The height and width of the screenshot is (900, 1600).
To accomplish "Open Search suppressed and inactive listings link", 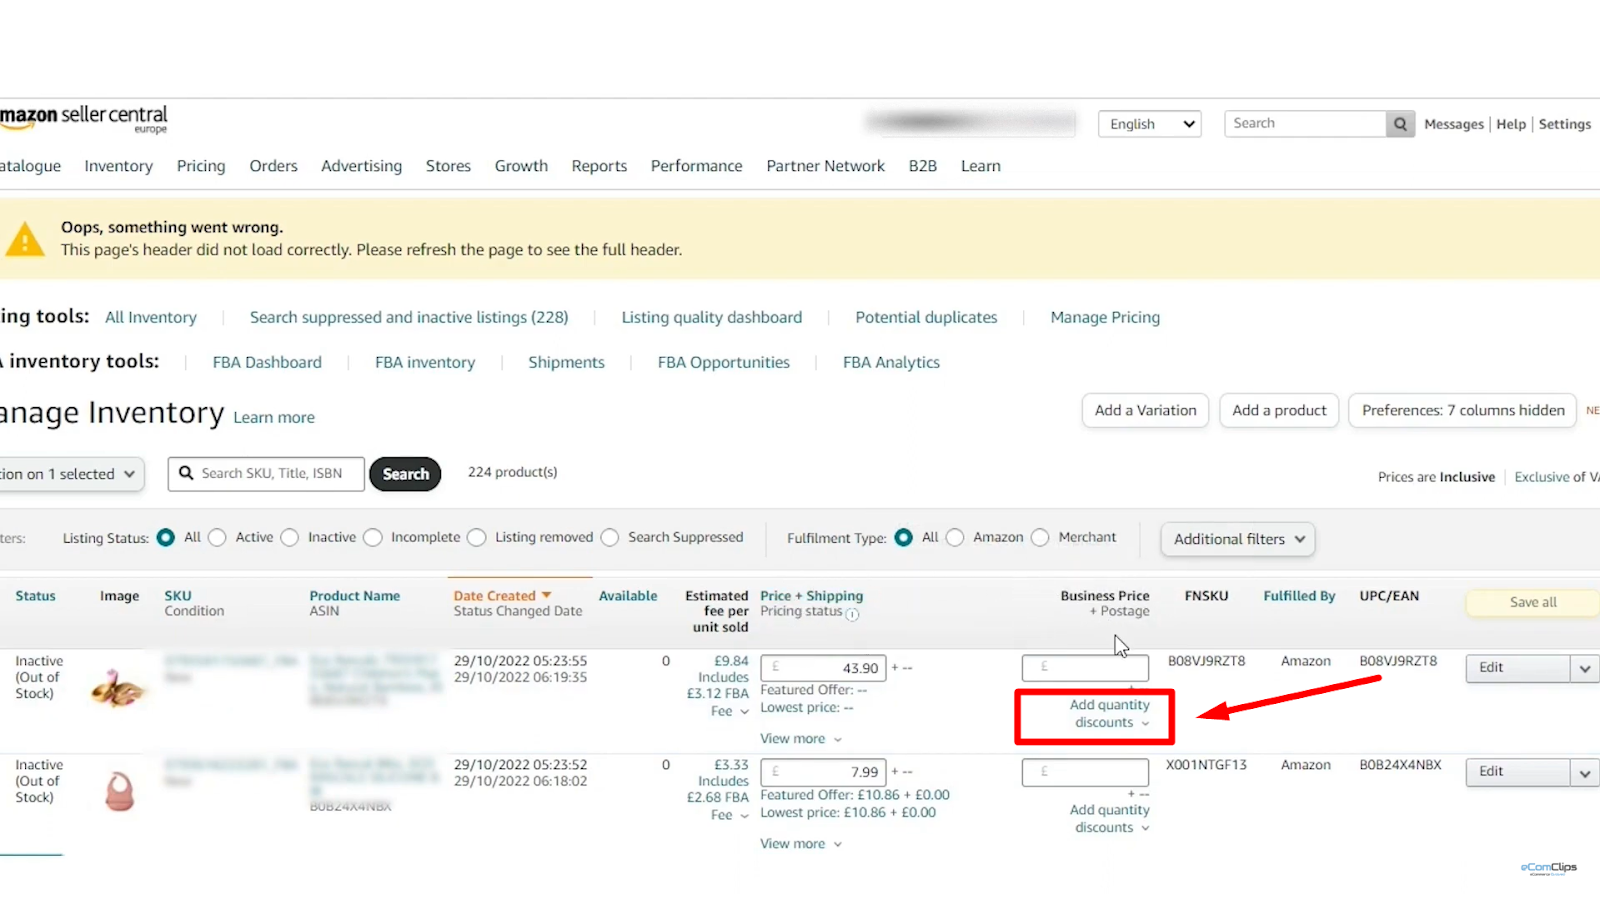I will point(409,317).
